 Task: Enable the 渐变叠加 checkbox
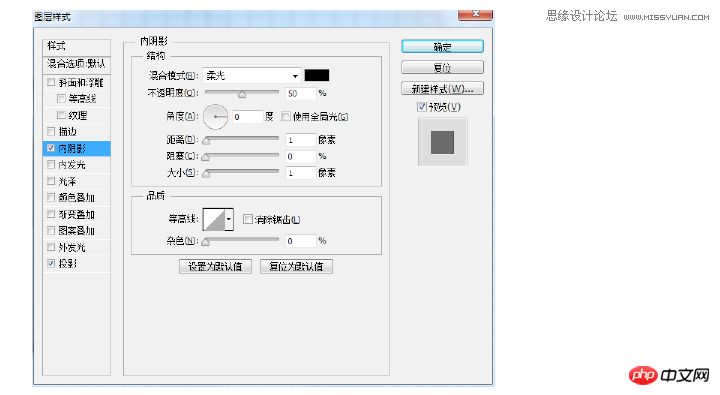pyautogui.click(x=51, y=214)
